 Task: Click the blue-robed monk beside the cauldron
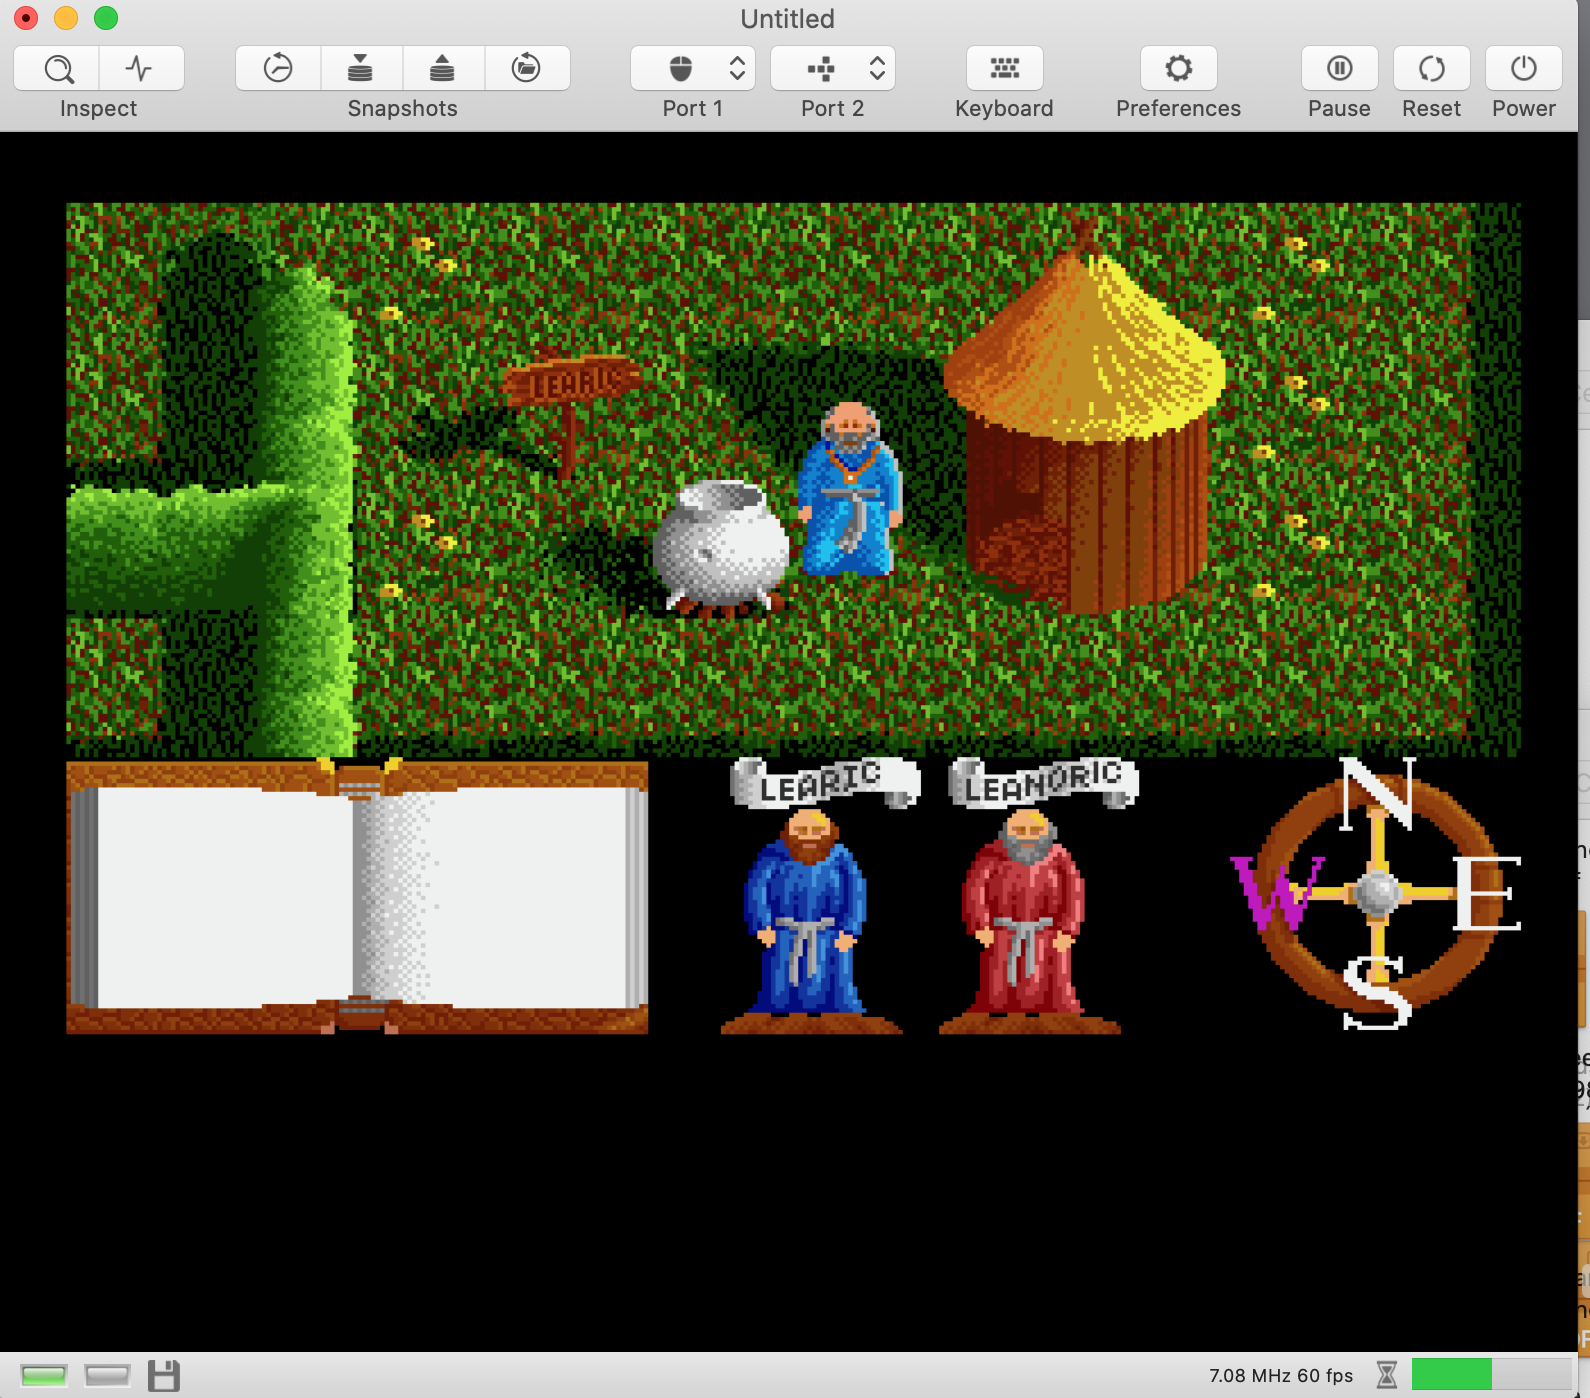point(850,490)
